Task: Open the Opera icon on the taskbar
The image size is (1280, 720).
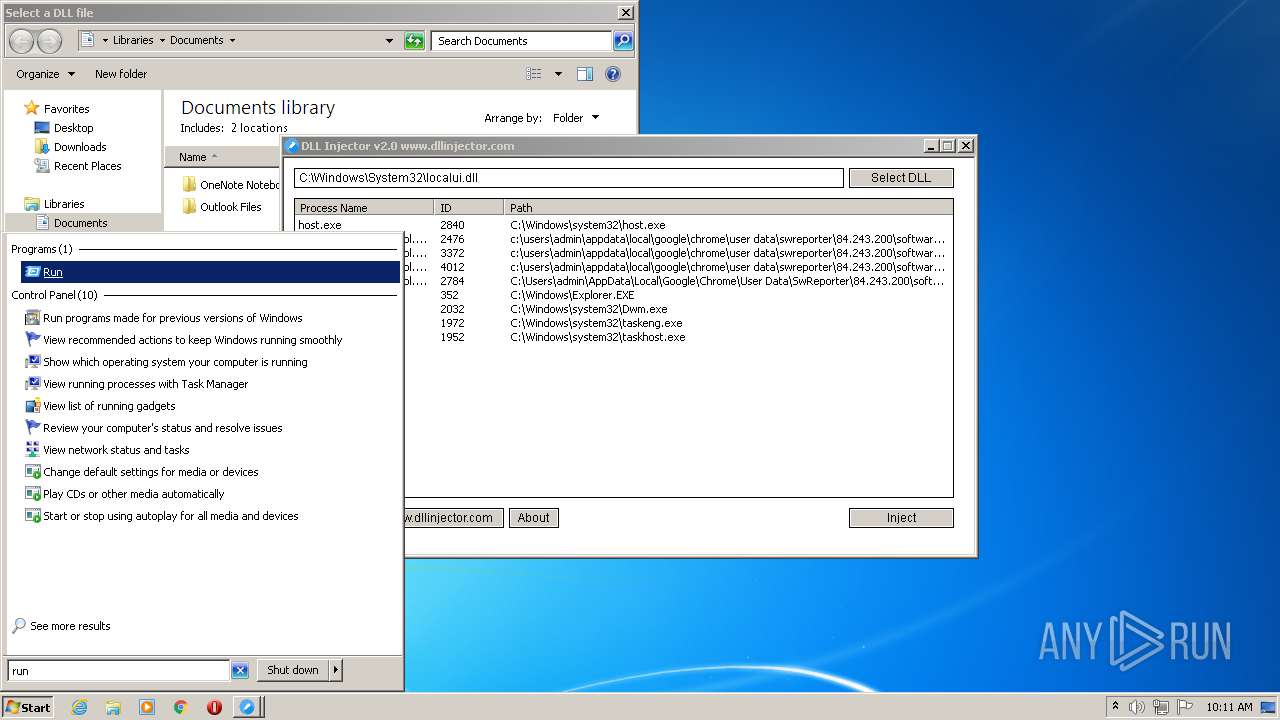Action: (x=214, y=707)
